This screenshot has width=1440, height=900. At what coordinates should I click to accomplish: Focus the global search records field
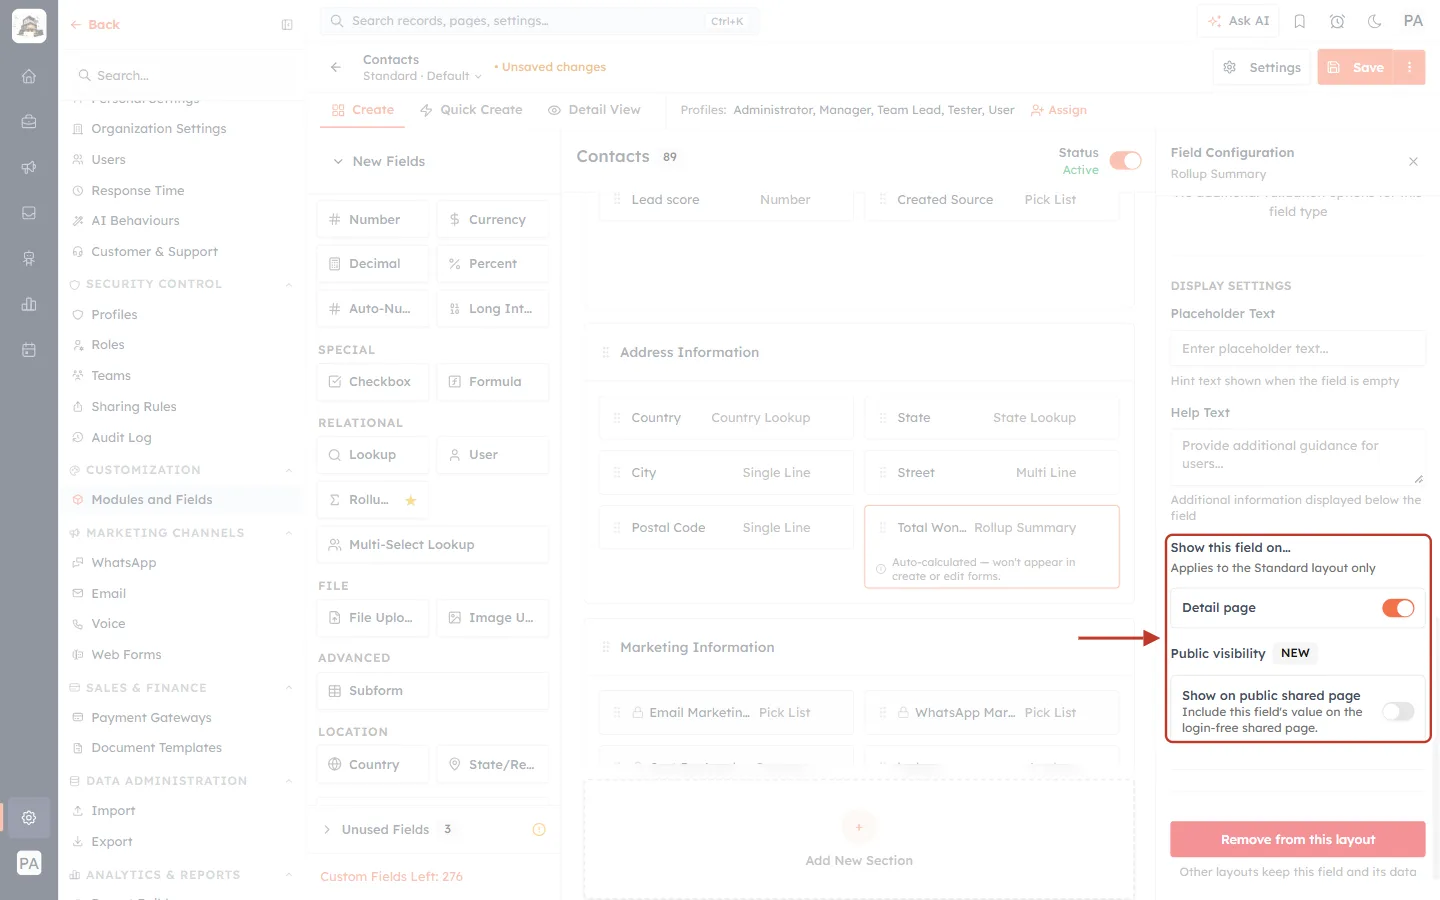pyautogui.click(x=540, y=21)
